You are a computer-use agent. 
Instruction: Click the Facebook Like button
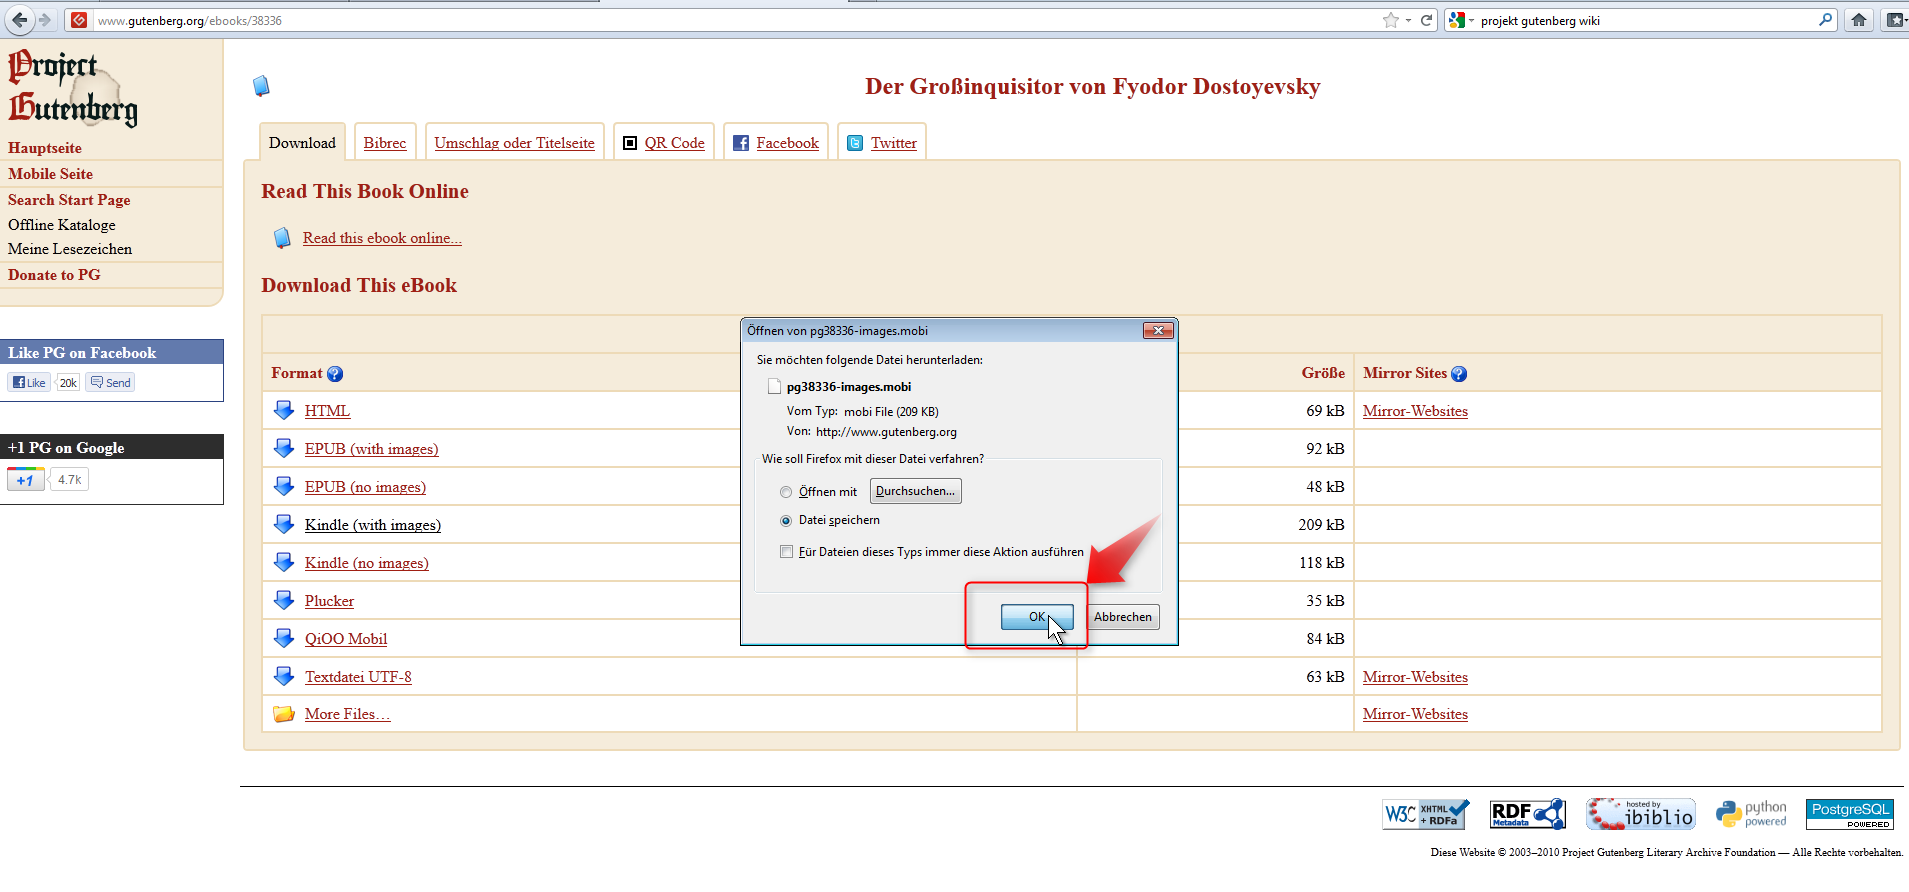click(x=29, y=382)
